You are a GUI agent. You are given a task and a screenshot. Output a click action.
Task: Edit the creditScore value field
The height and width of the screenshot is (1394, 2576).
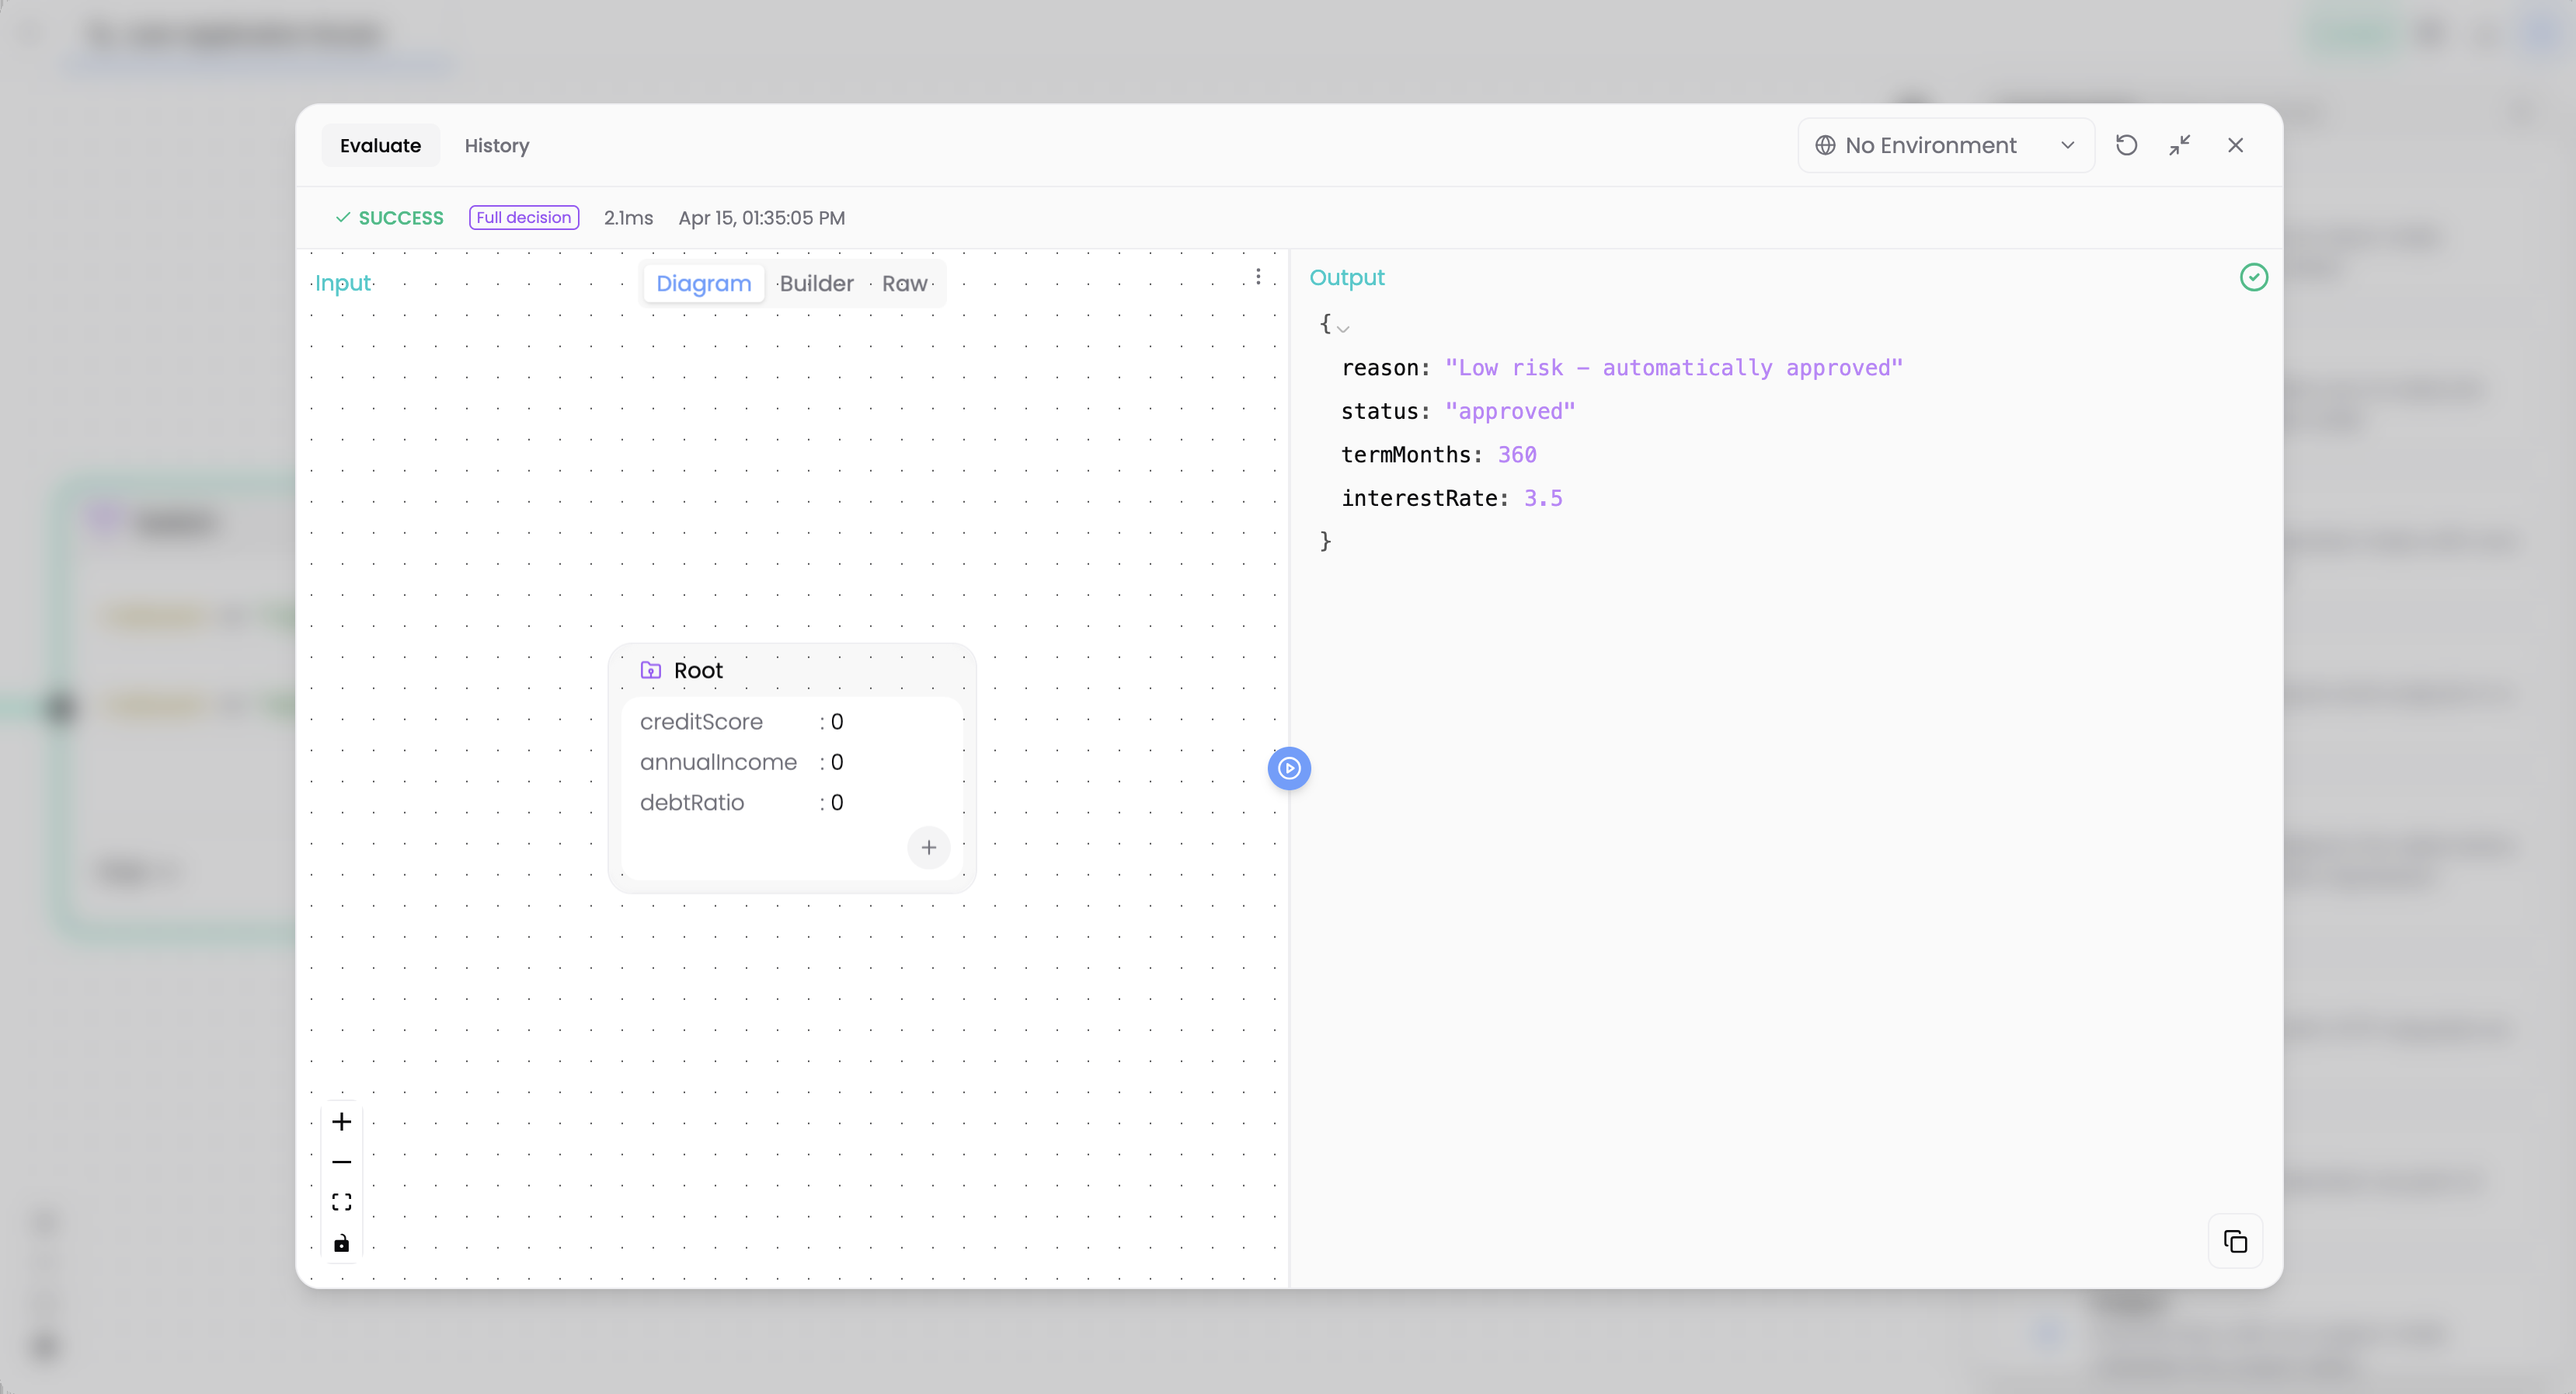point(837,721)
